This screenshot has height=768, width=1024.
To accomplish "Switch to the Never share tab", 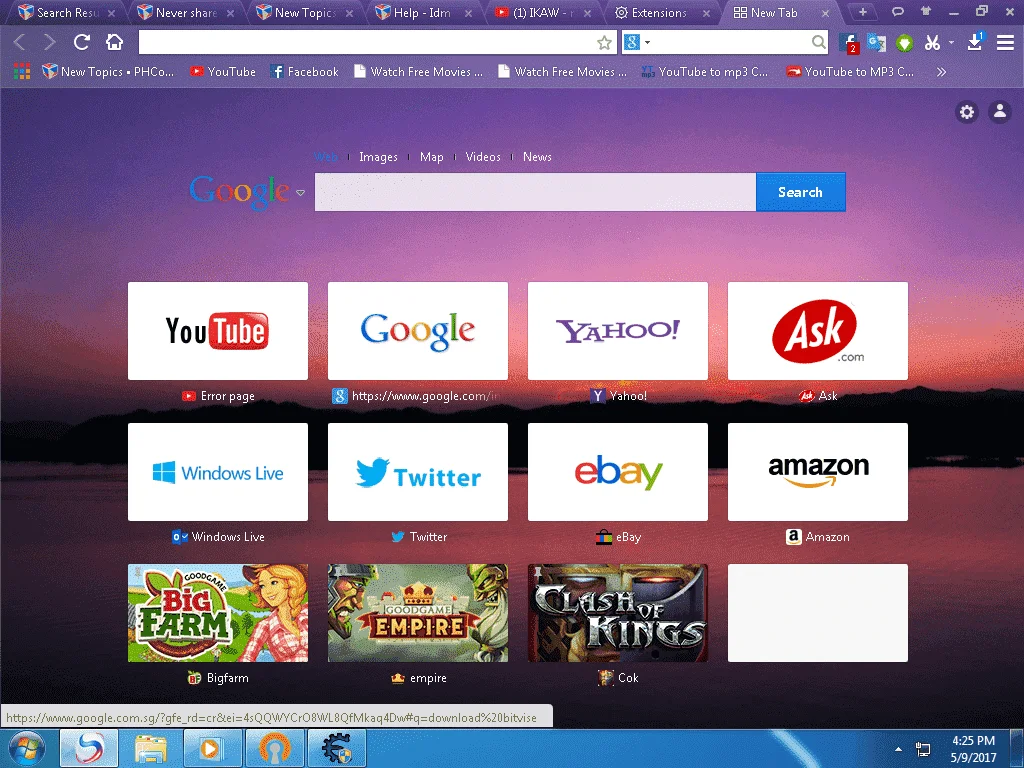I will 186,12.
